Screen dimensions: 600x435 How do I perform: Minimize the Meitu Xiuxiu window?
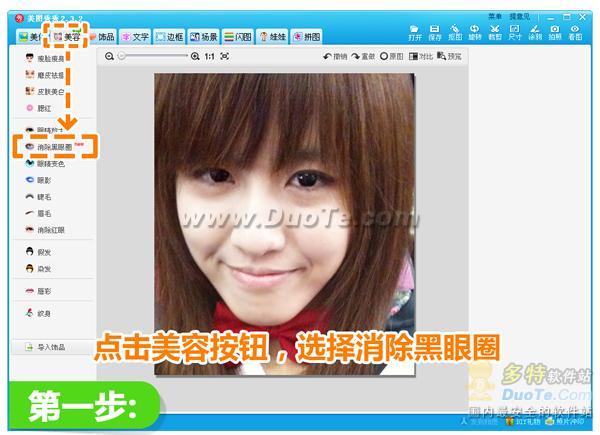point(551,17)
